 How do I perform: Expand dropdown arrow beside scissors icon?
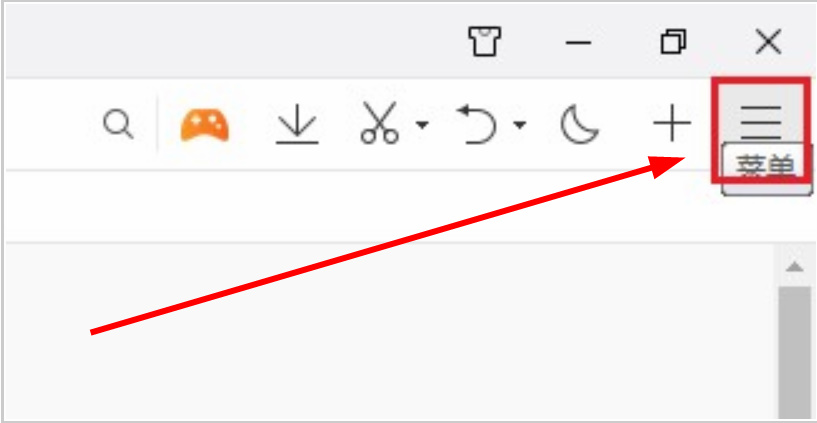click(x=422, y=125)
